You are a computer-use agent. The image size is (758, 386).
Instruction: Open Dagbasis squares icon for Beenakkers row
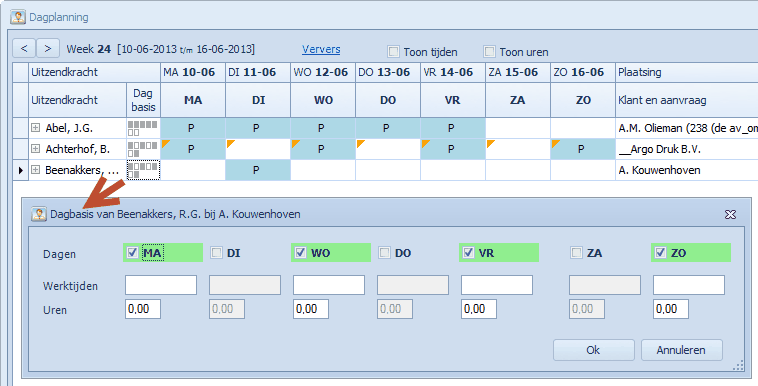click(x=143, y=170)
